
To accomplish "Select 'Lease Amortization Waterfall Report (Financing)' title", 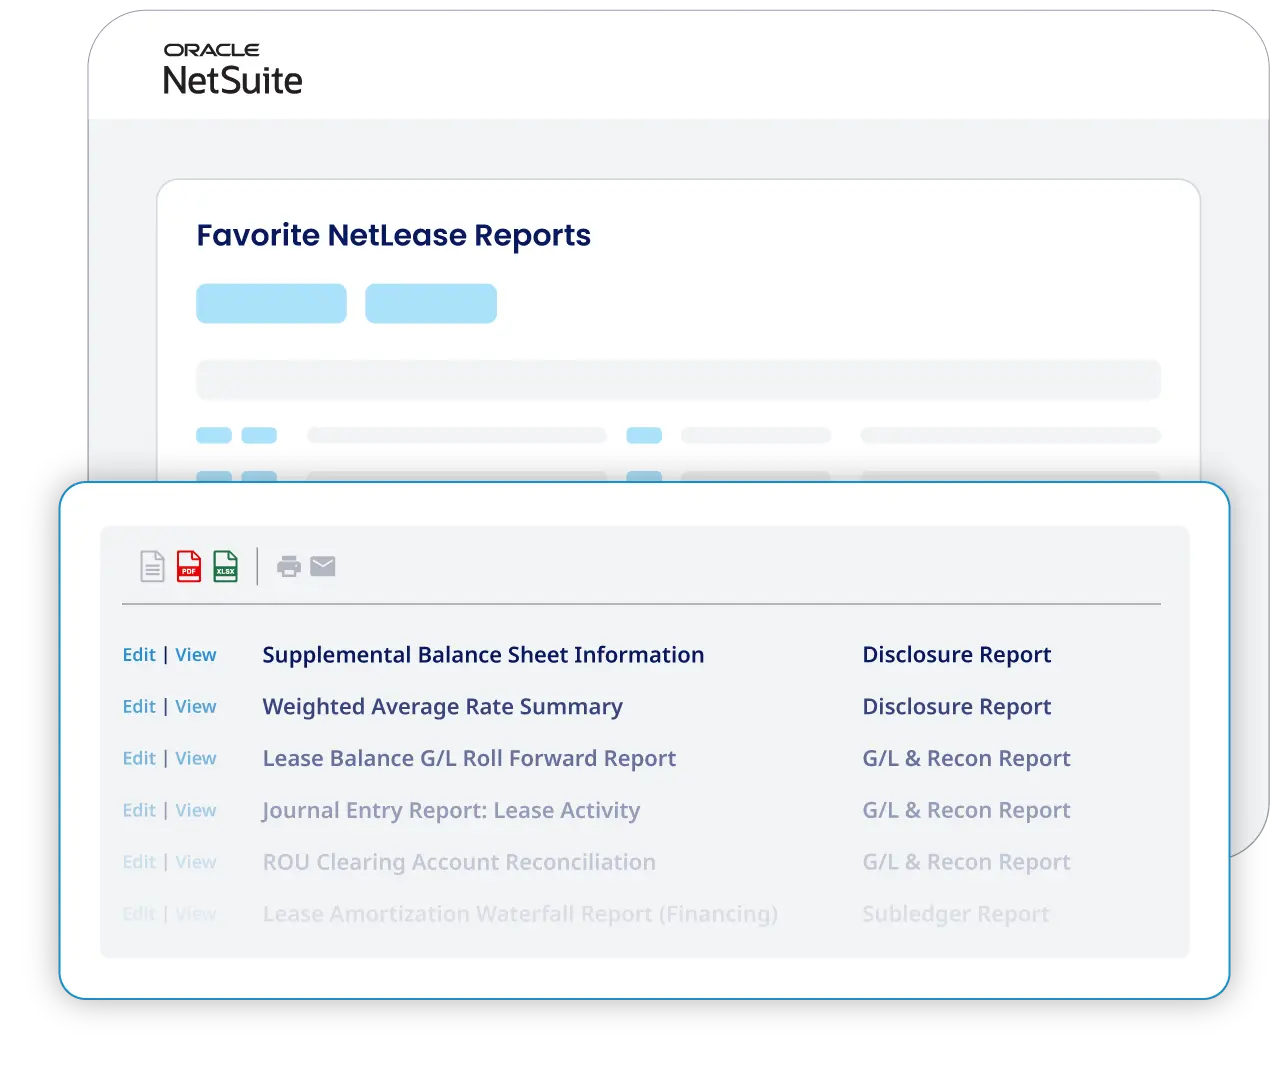I will pyautogui.click(x=520, y=915).
